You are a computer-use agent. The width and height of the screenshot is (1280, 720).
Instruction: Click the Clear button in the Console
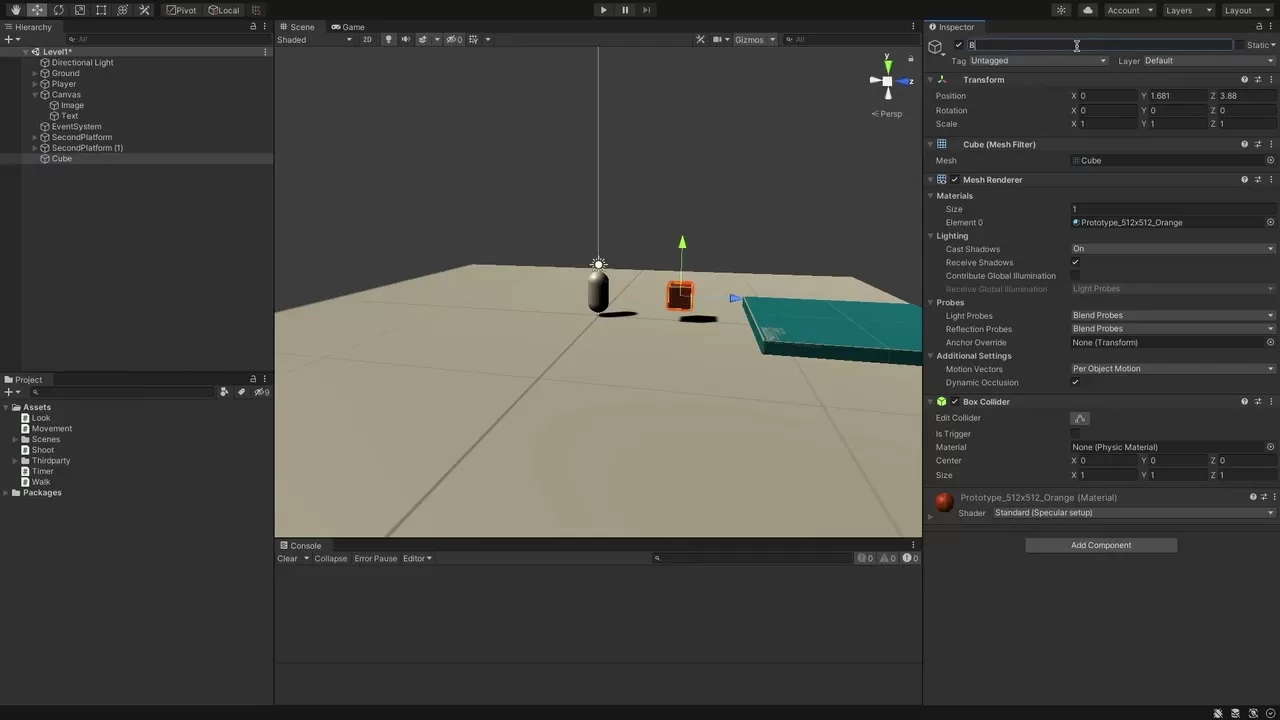(x=287, y=558)
